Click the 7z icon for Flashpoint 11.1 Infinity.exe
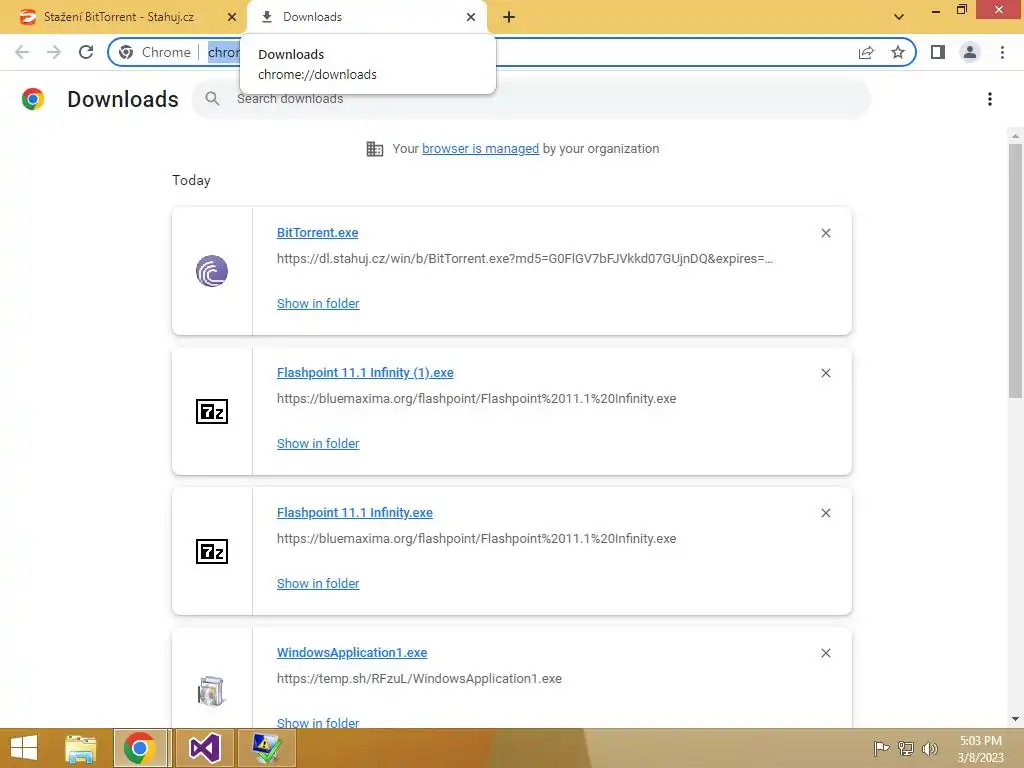Screen dimensions: 1024x768 point(212,551)
